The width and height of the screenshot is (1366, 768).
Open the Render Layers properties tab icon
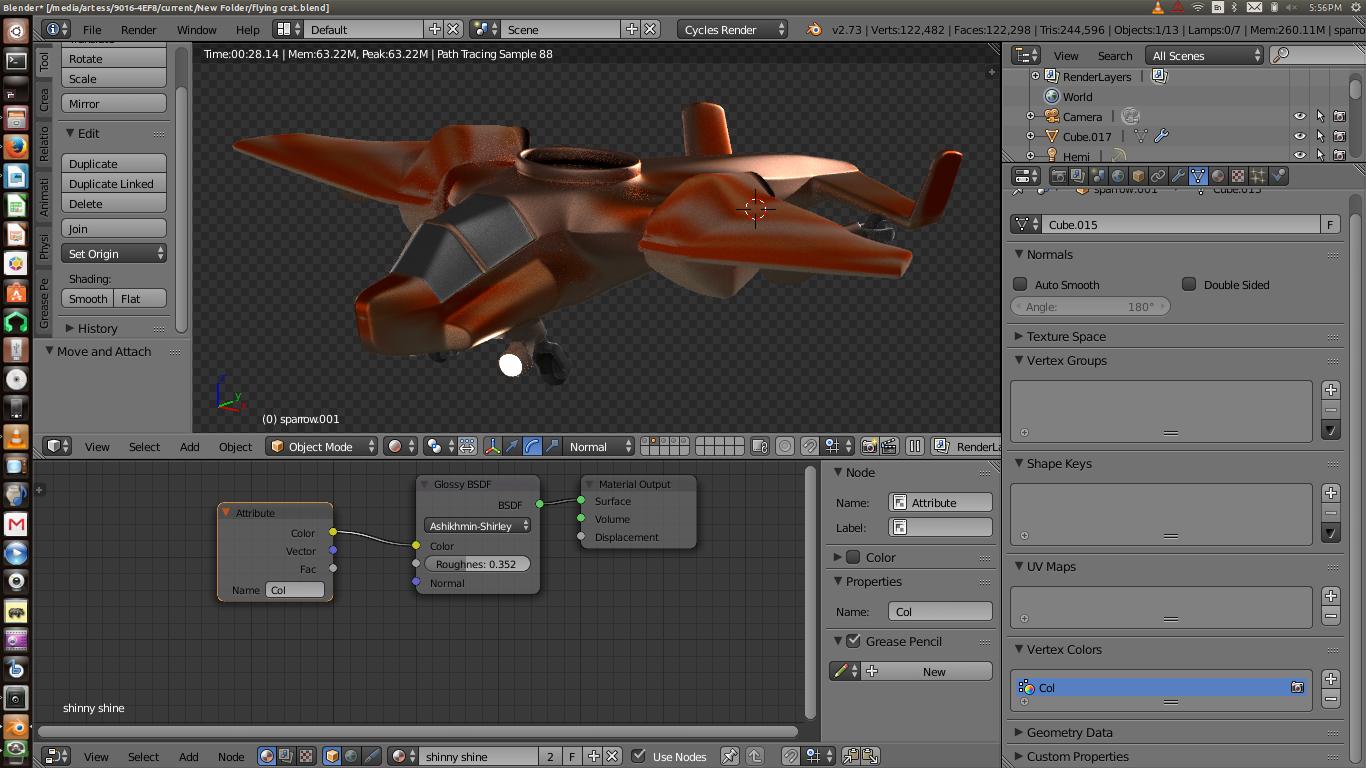coord(1078,176)
